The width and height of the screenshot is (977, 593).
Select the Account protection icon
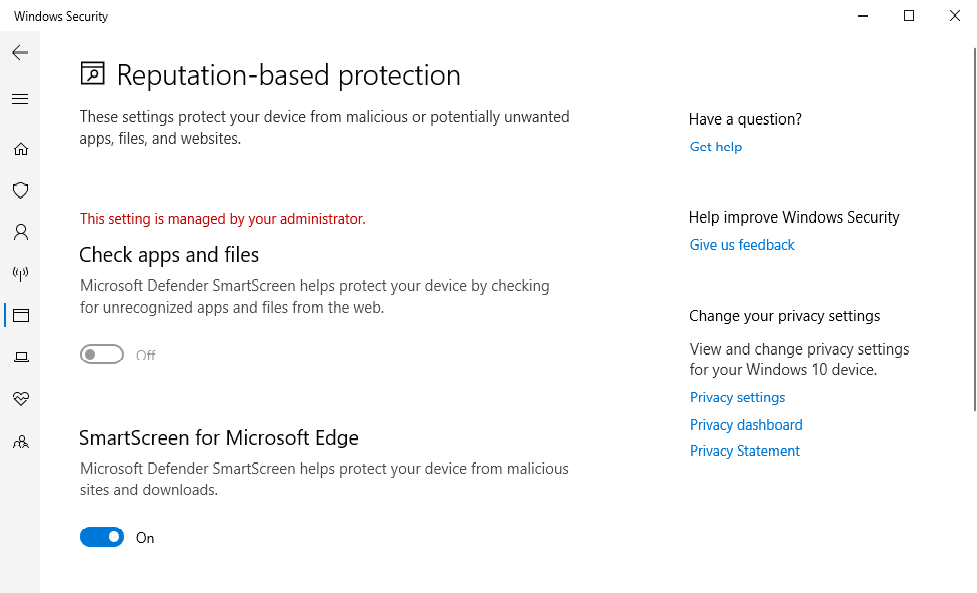(x=20, y=232)
